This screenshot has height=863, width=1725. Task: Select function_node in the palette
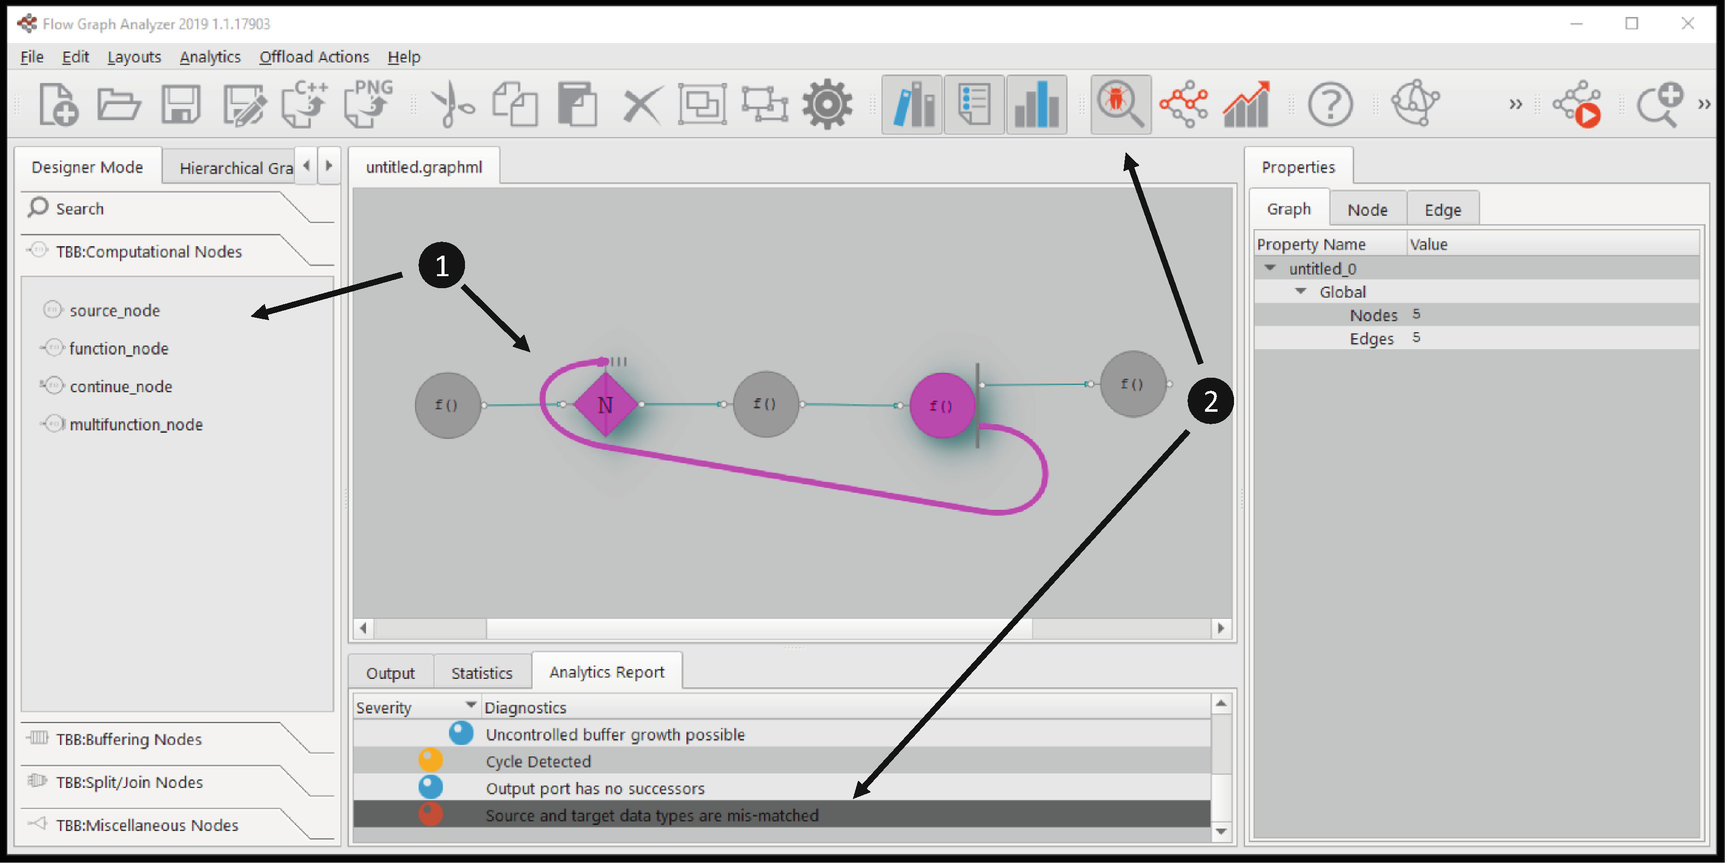tap(104, 348)
